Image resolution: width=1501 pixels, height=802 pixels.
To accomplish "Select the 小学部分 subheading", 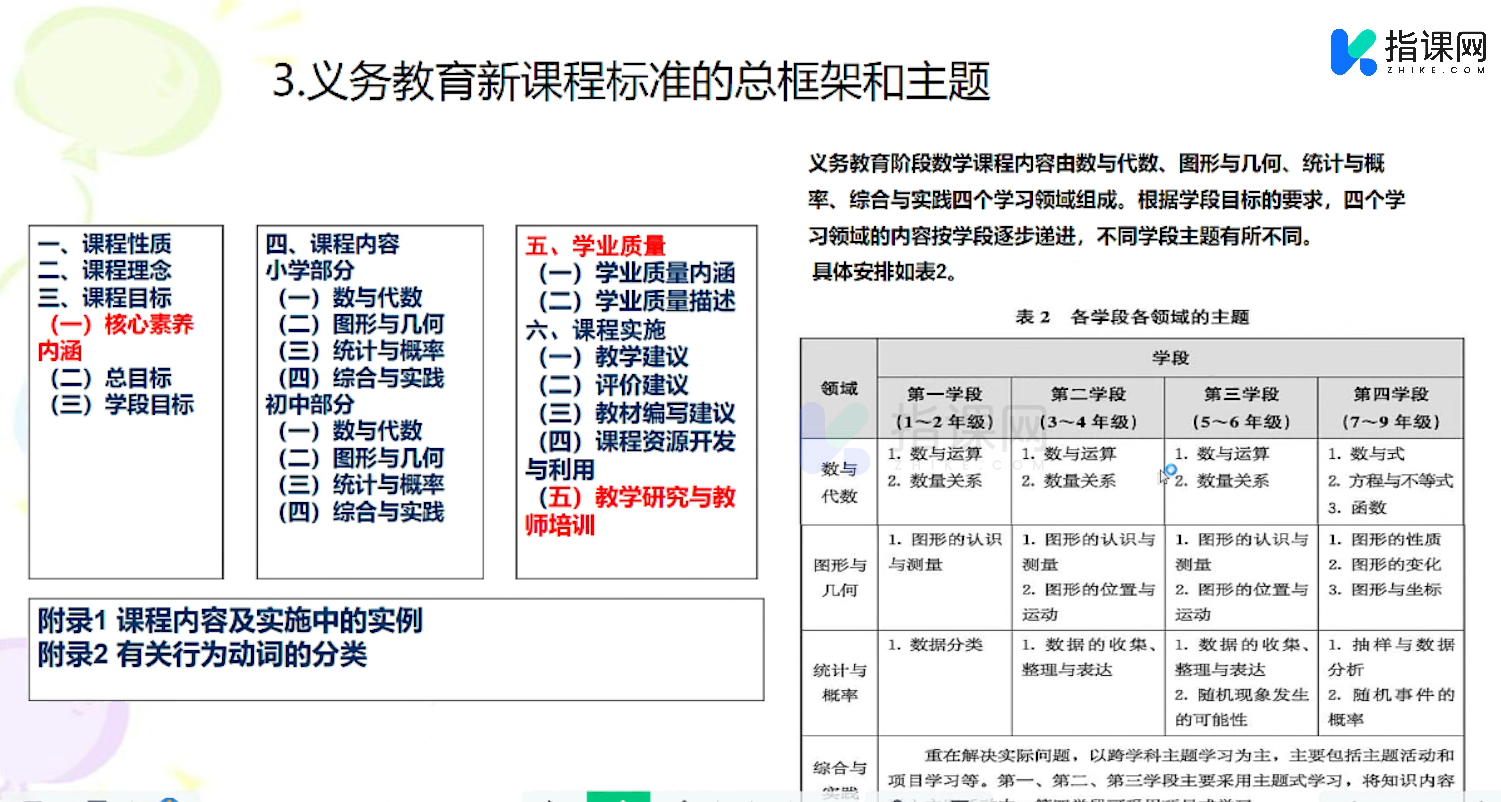I will [x=309, y=271].
